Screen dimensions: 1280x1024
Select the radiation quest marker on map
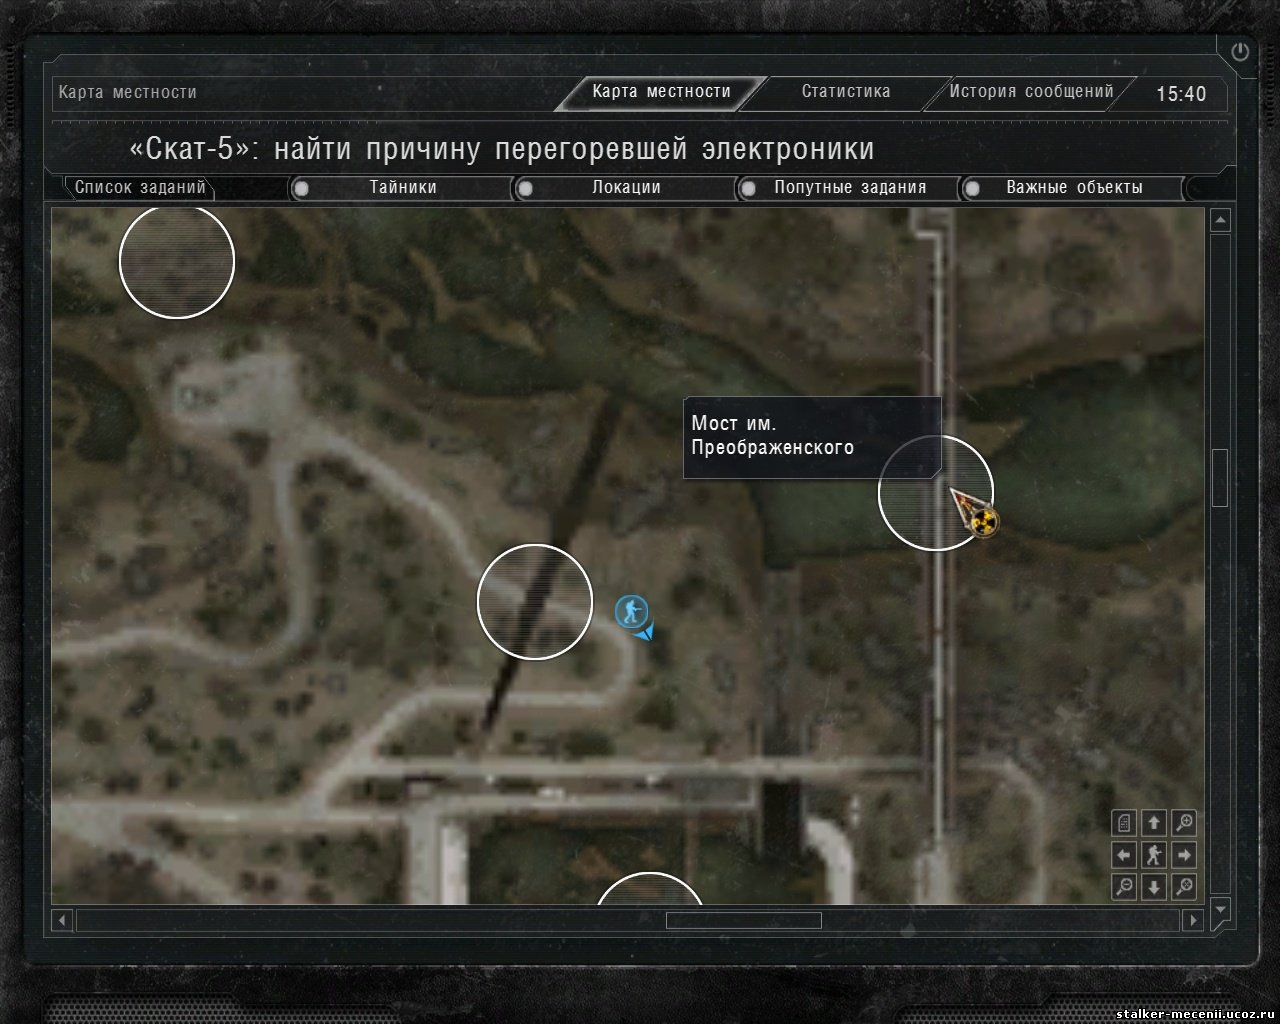[985, 521]
